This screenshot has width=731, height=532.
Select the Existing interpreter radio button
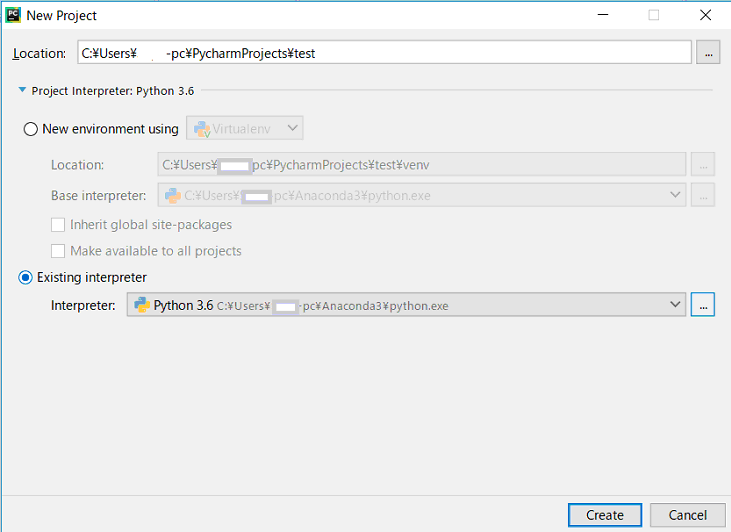25,278
